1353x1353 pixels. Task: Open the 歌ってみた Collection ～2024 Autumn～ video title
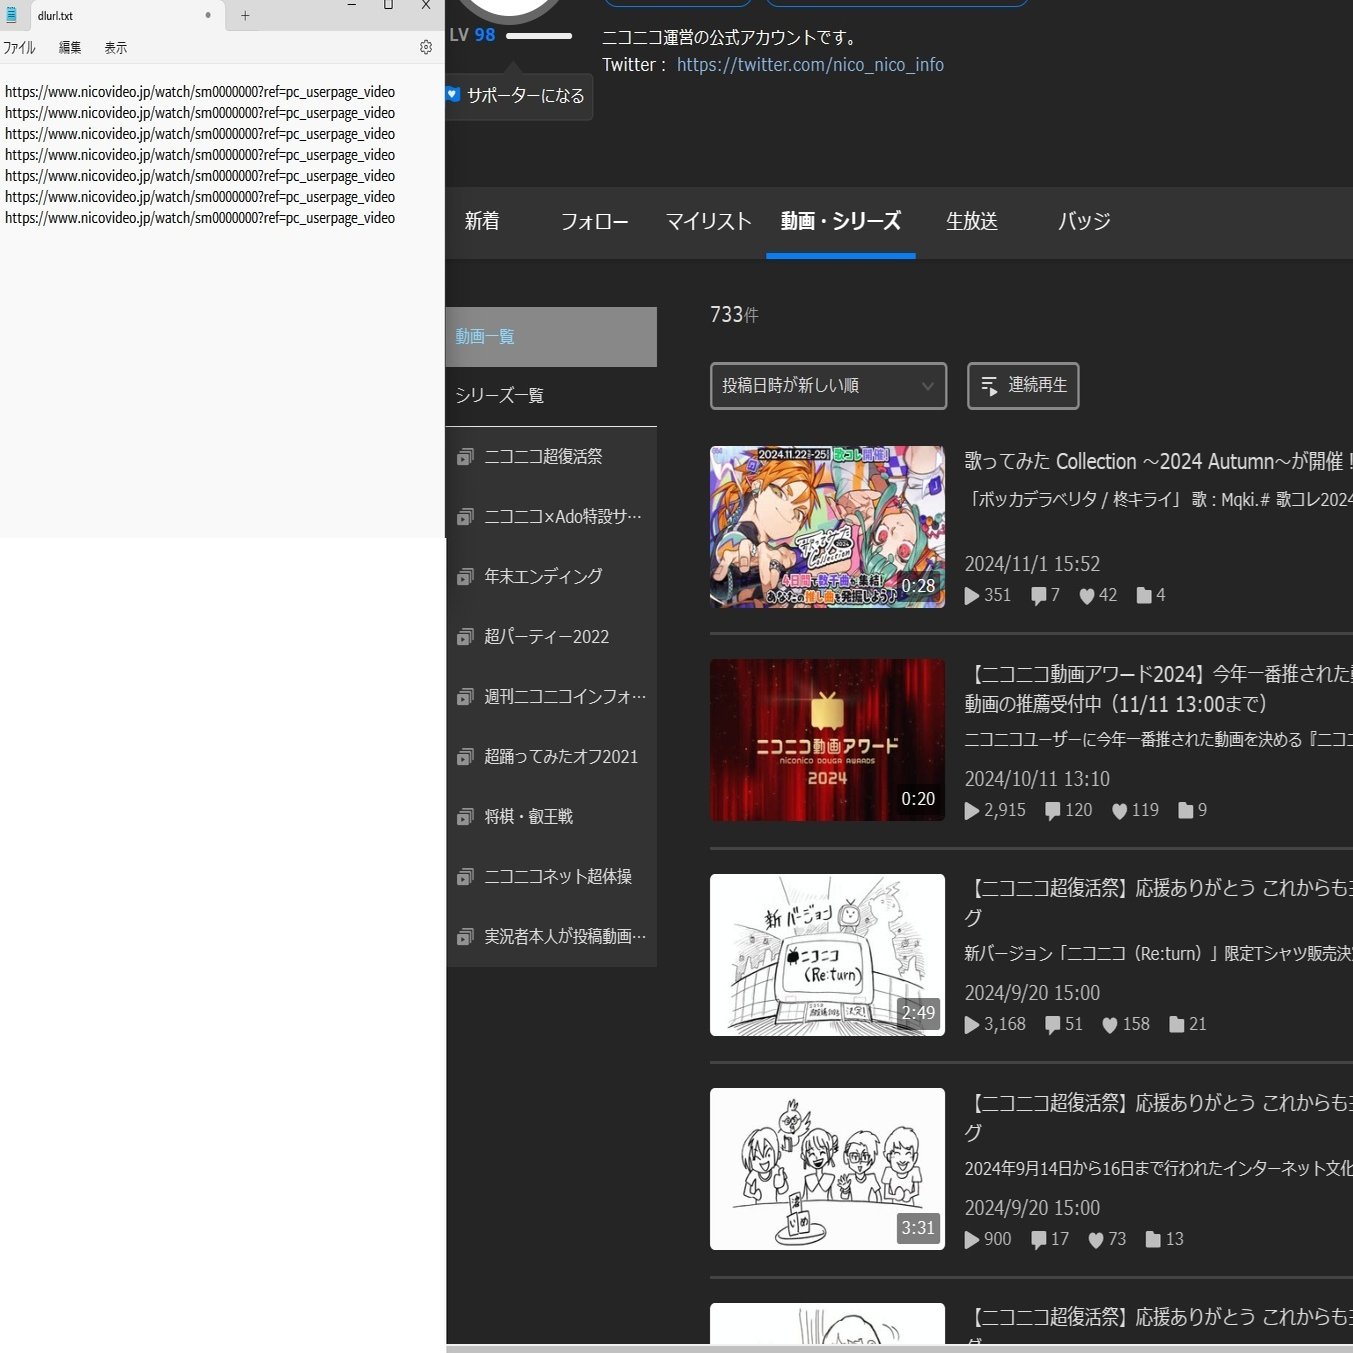[x=1158, y=462]
